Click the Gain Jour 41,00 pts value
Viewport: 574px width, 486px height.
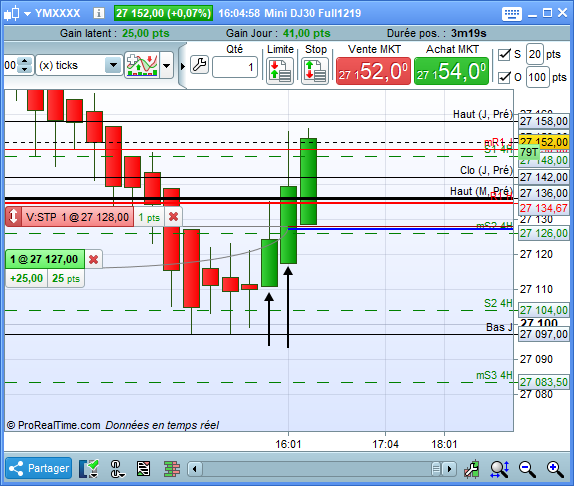[x=307, y=33]
